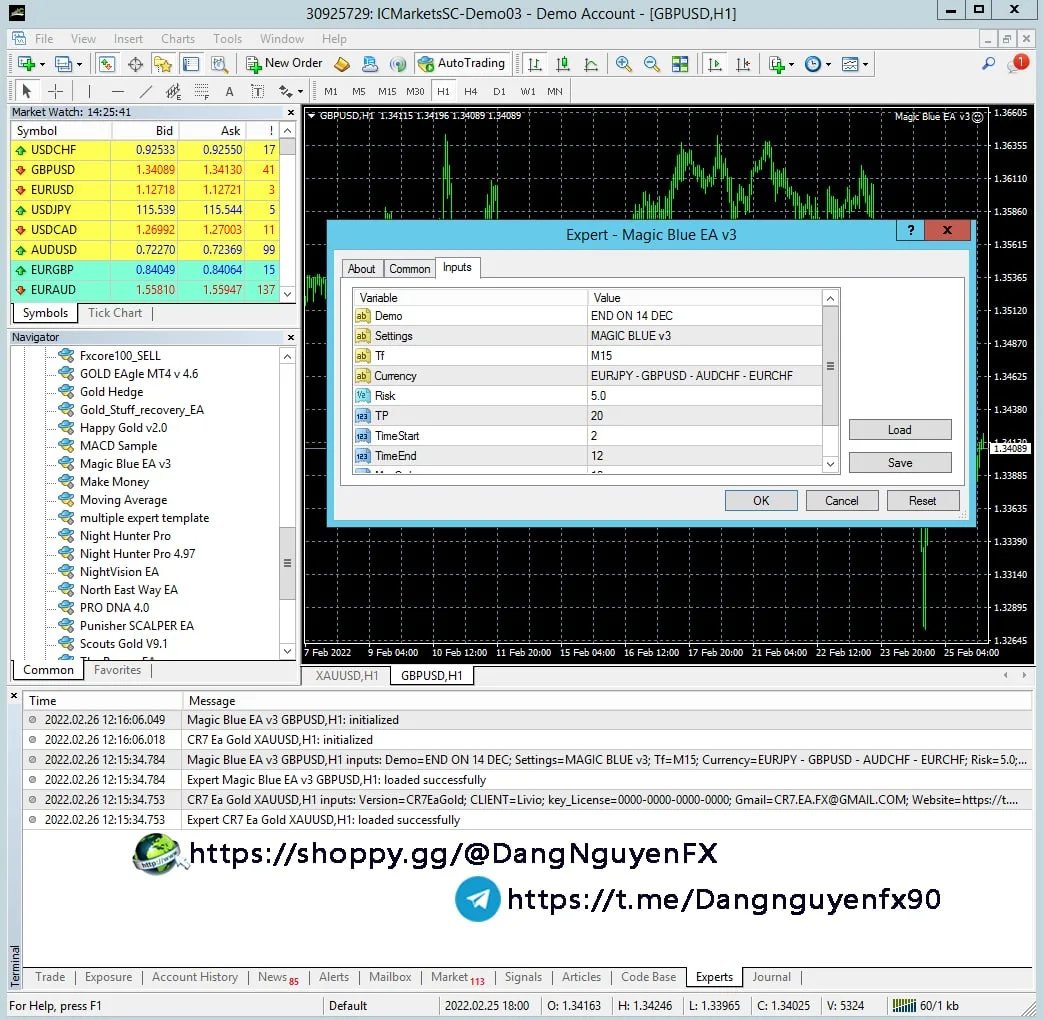Switch to W1 timeframe
This screenshot has width=1043, height=1019.
pos(528,91)
